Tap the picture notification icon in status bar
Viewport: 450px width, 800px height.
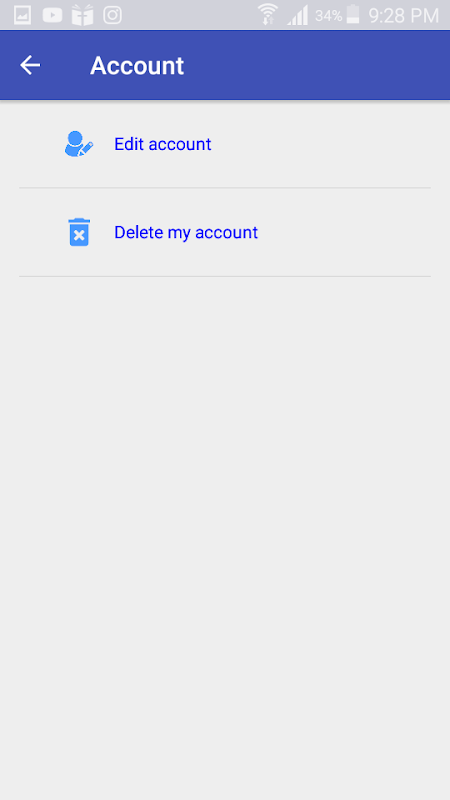click(22, 15)
